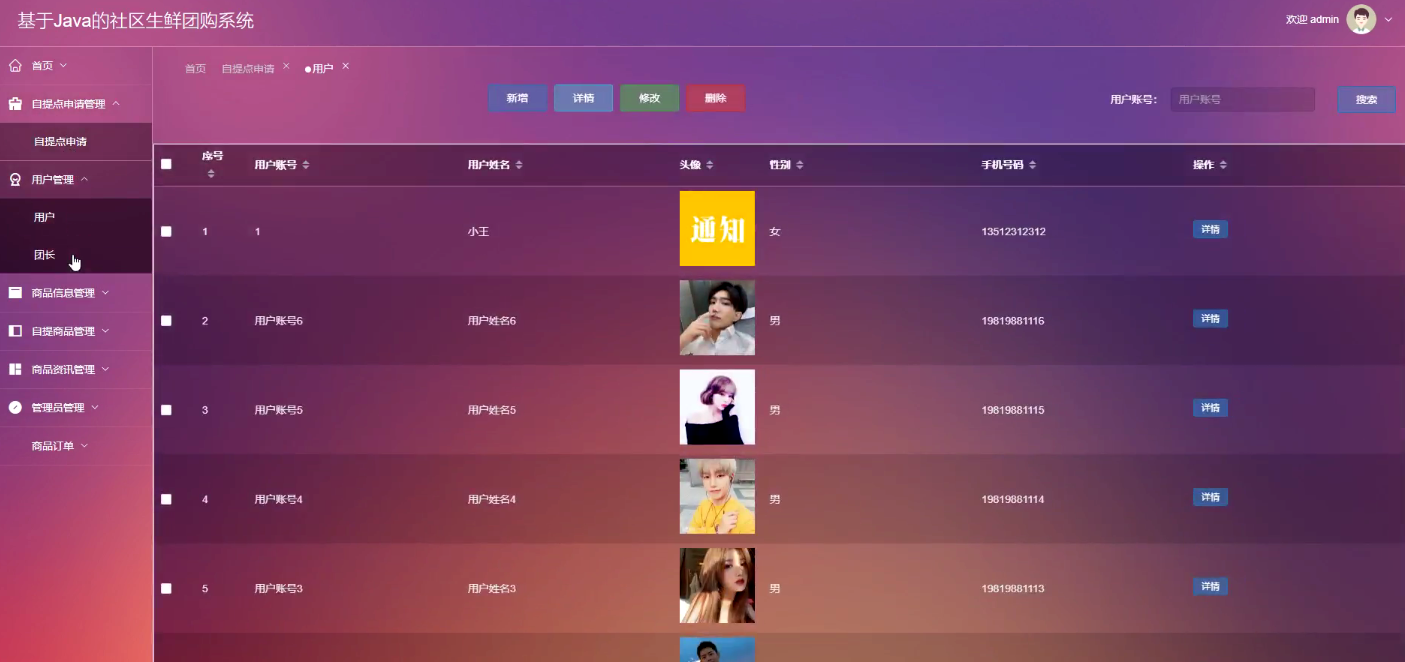
Task: Switch to the 首页 breadcrumb tab
Action: [195, 69]
